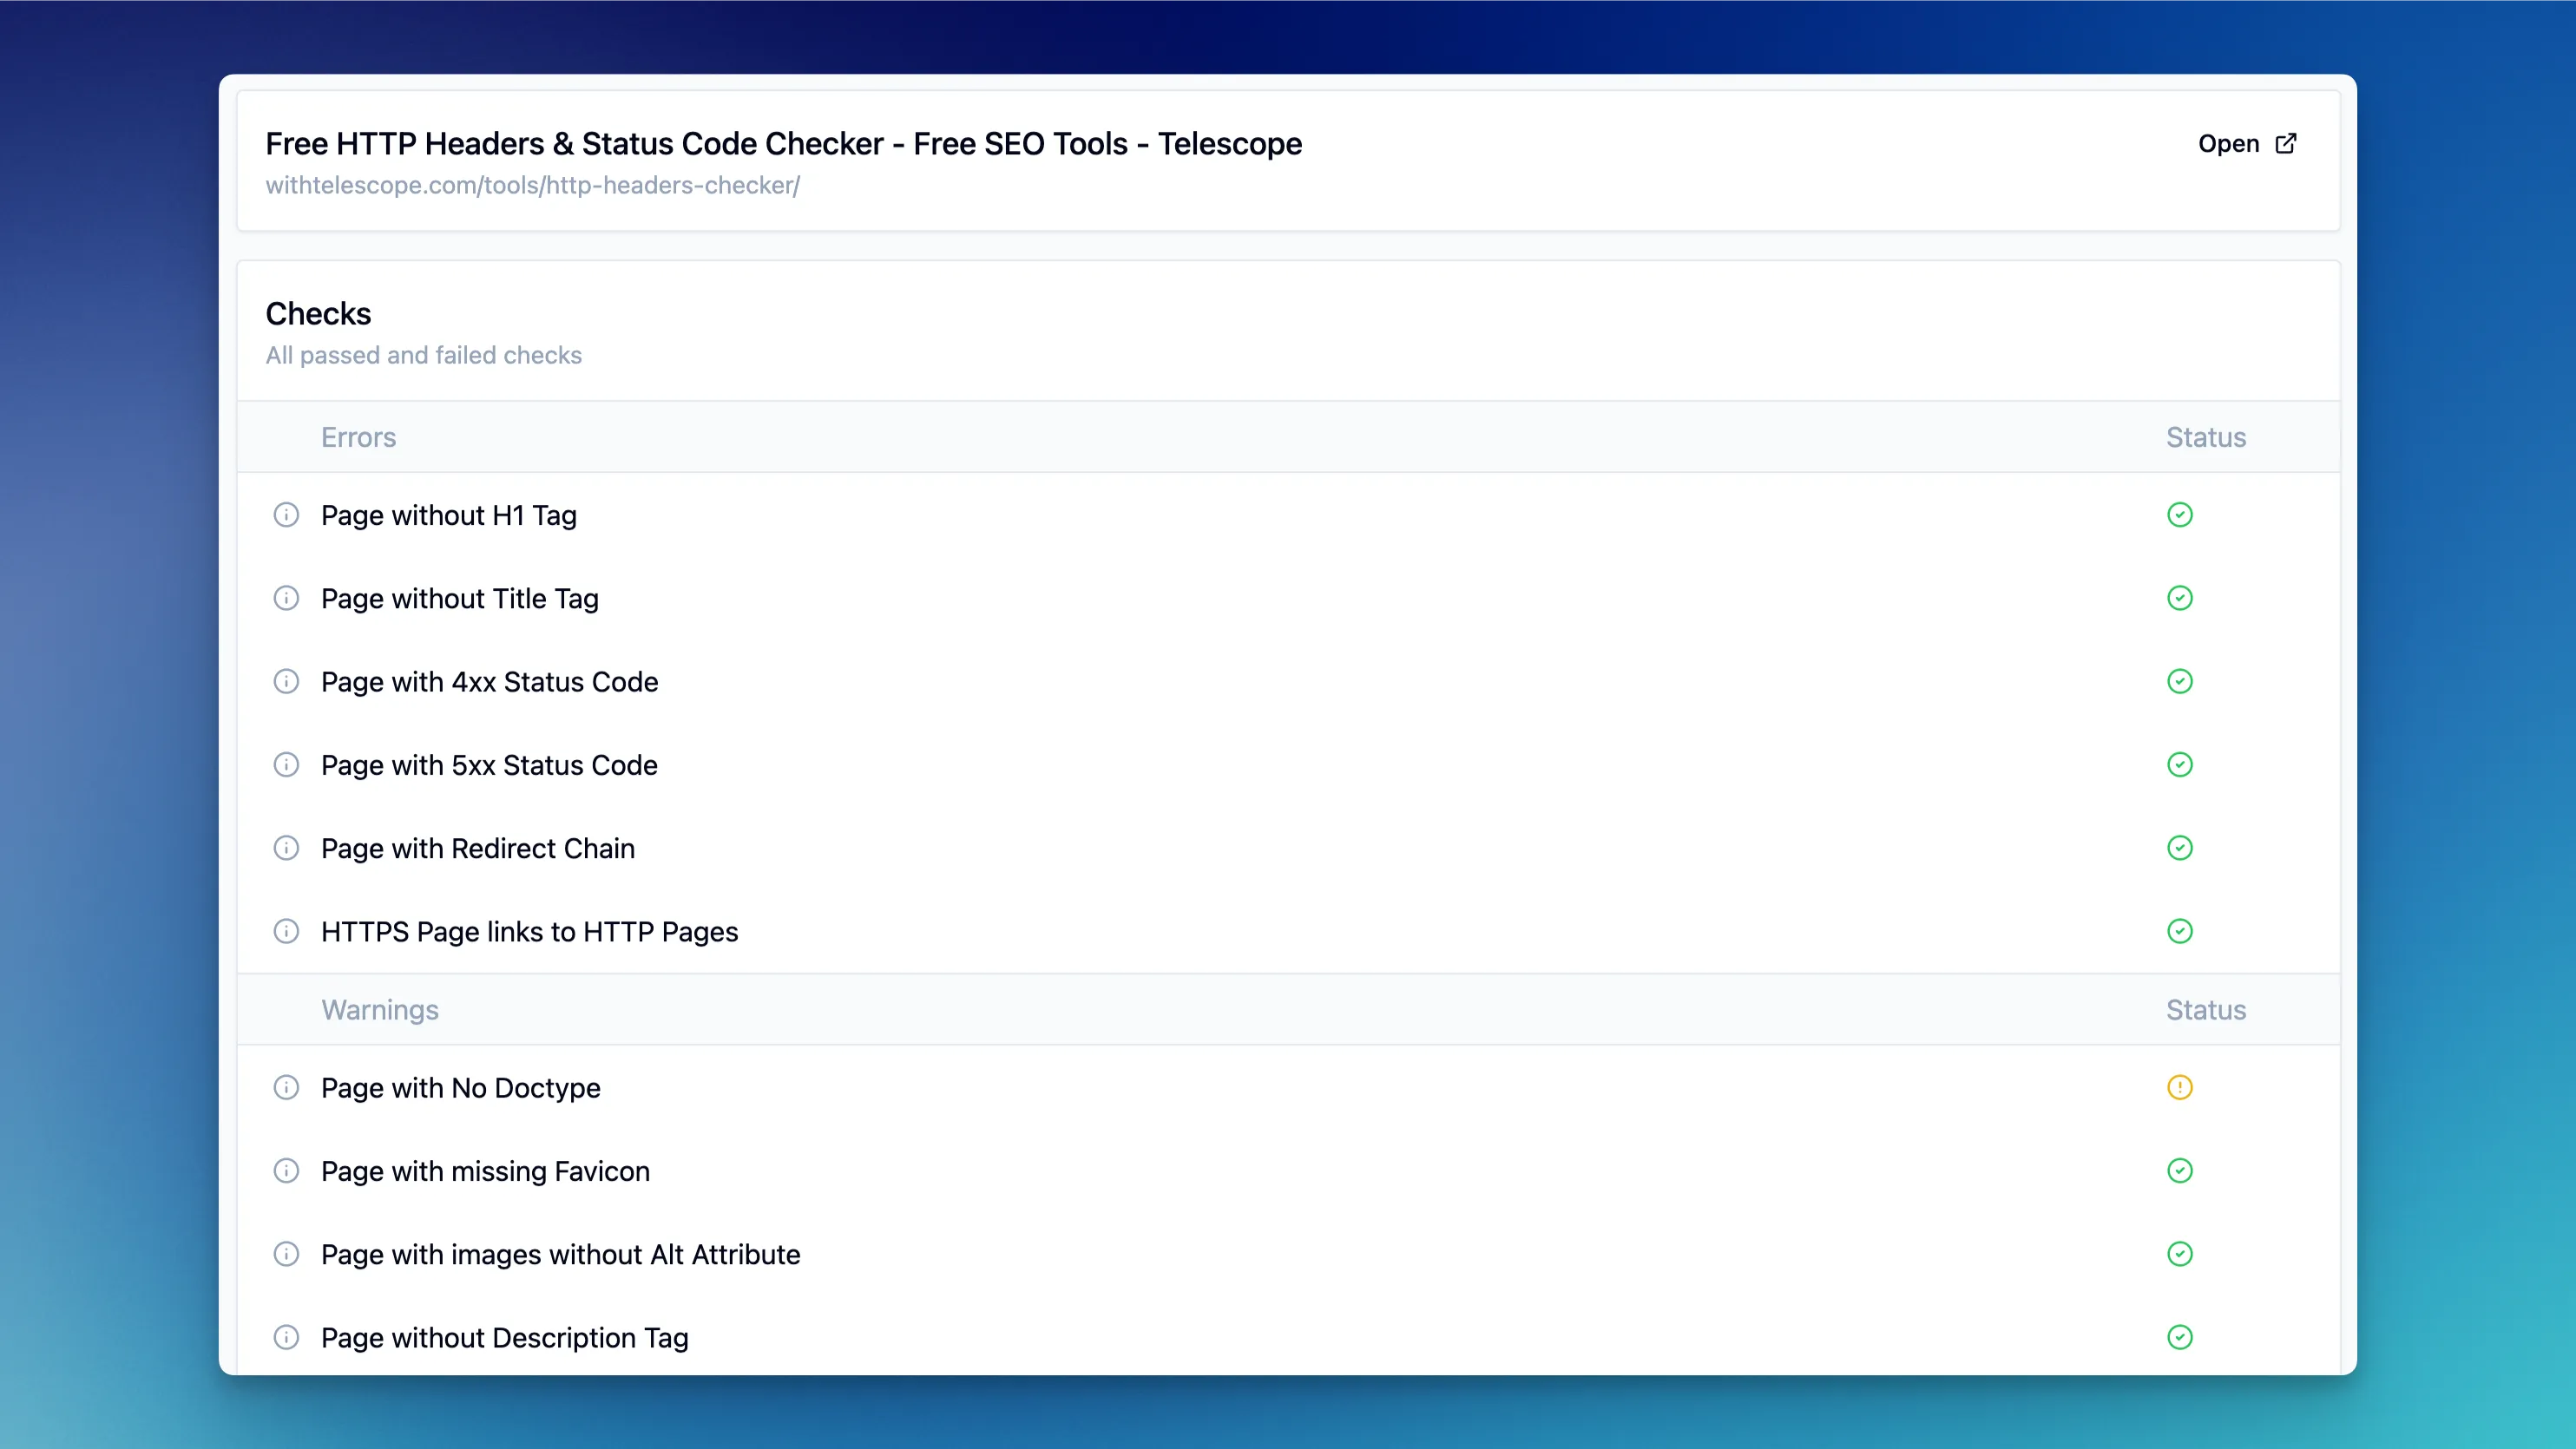Click the Warnings section header
This screenshot has height=1449, width=2576.
coord(379,1010)
